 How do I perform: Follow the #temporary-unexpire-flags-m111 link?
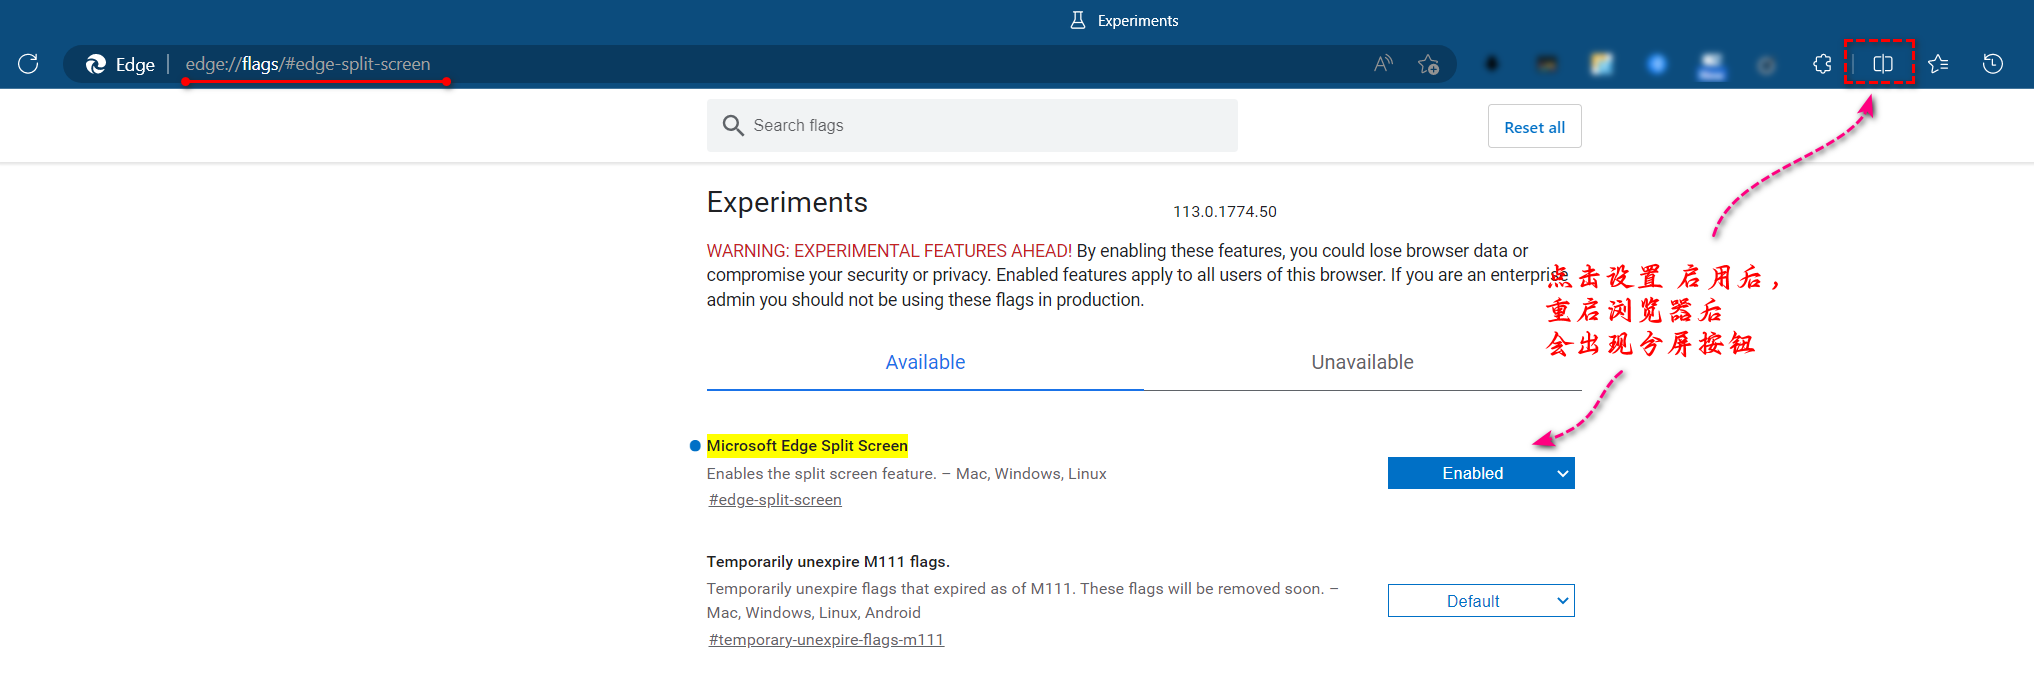(x=826, y=640)
